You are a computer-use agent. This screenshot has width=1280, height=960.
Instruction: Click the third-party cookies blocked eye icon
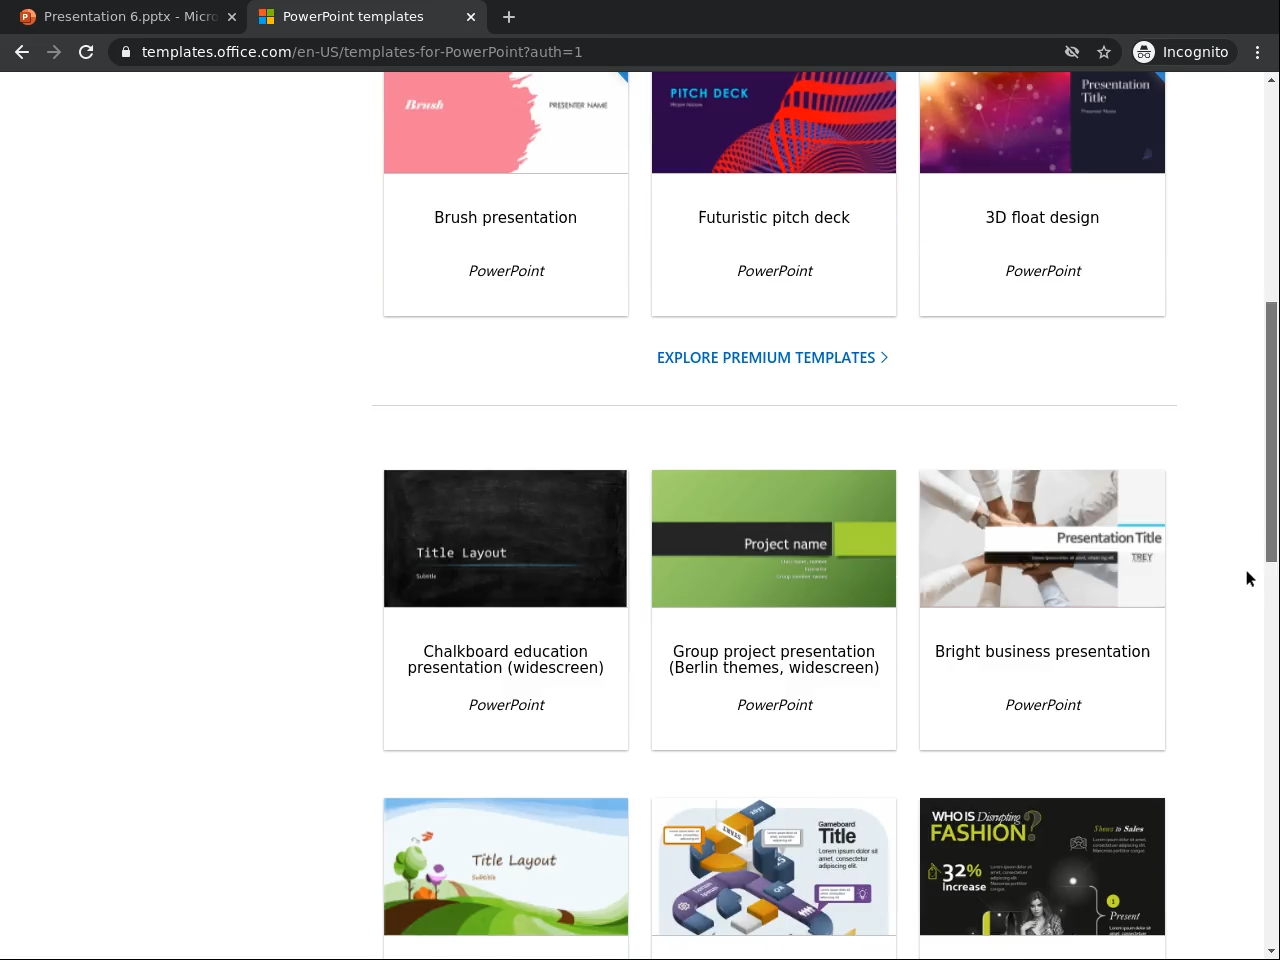pyautogui.click(x=1072, y=52)
